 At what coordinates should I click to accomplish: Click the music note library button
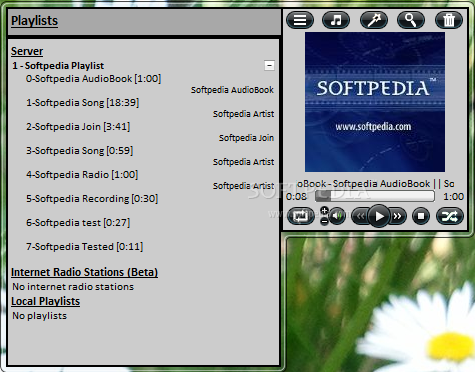336,20
